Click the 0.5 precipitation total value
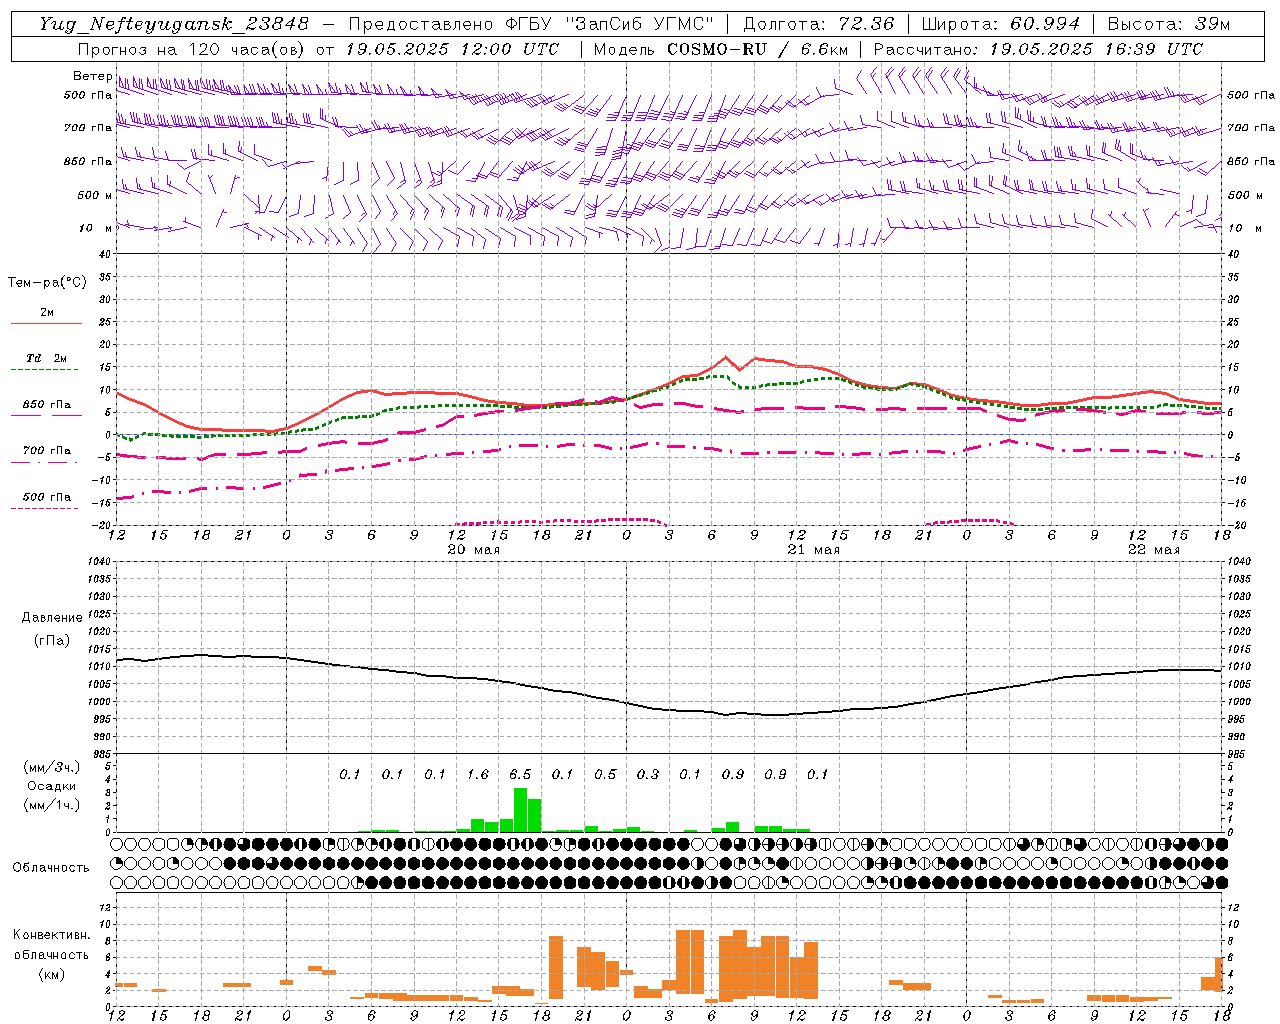The height and width of the screenshot is (1024, 1280). click(605, 774)
